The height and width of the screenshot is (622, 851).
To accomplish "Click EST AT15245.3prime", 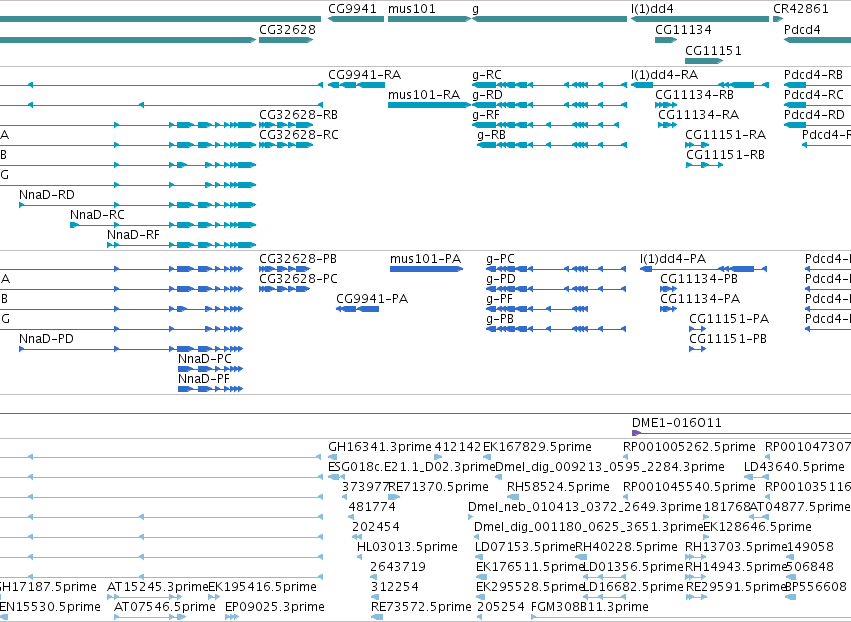I will pyautogui.click(x=157, y=587).
